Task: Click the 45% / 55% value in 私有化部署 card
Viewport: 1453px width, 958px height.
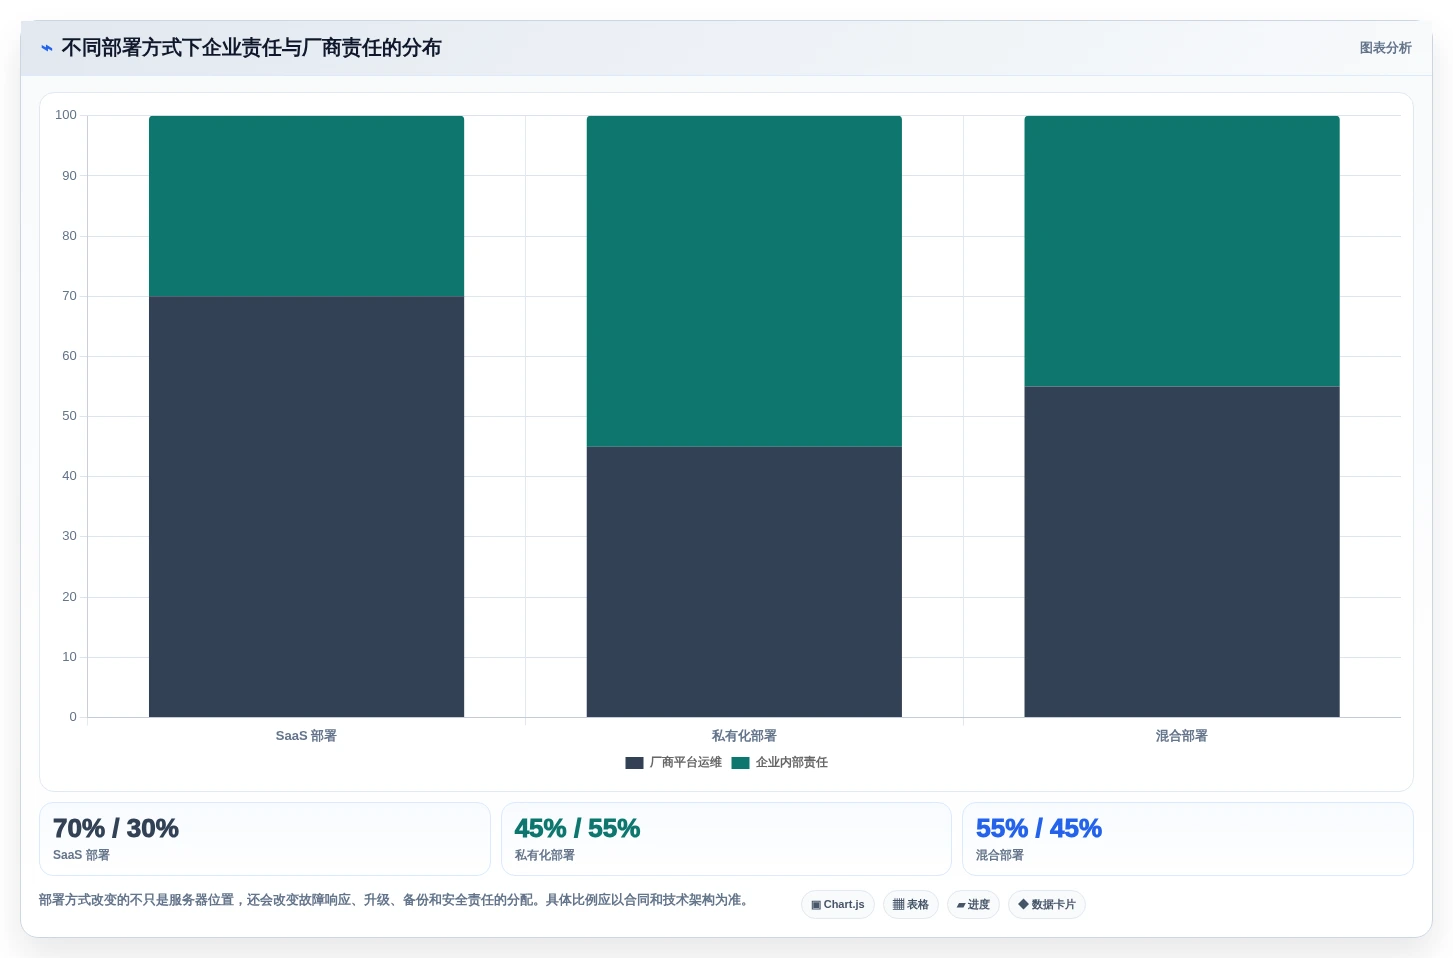Action: pos(577,828)
